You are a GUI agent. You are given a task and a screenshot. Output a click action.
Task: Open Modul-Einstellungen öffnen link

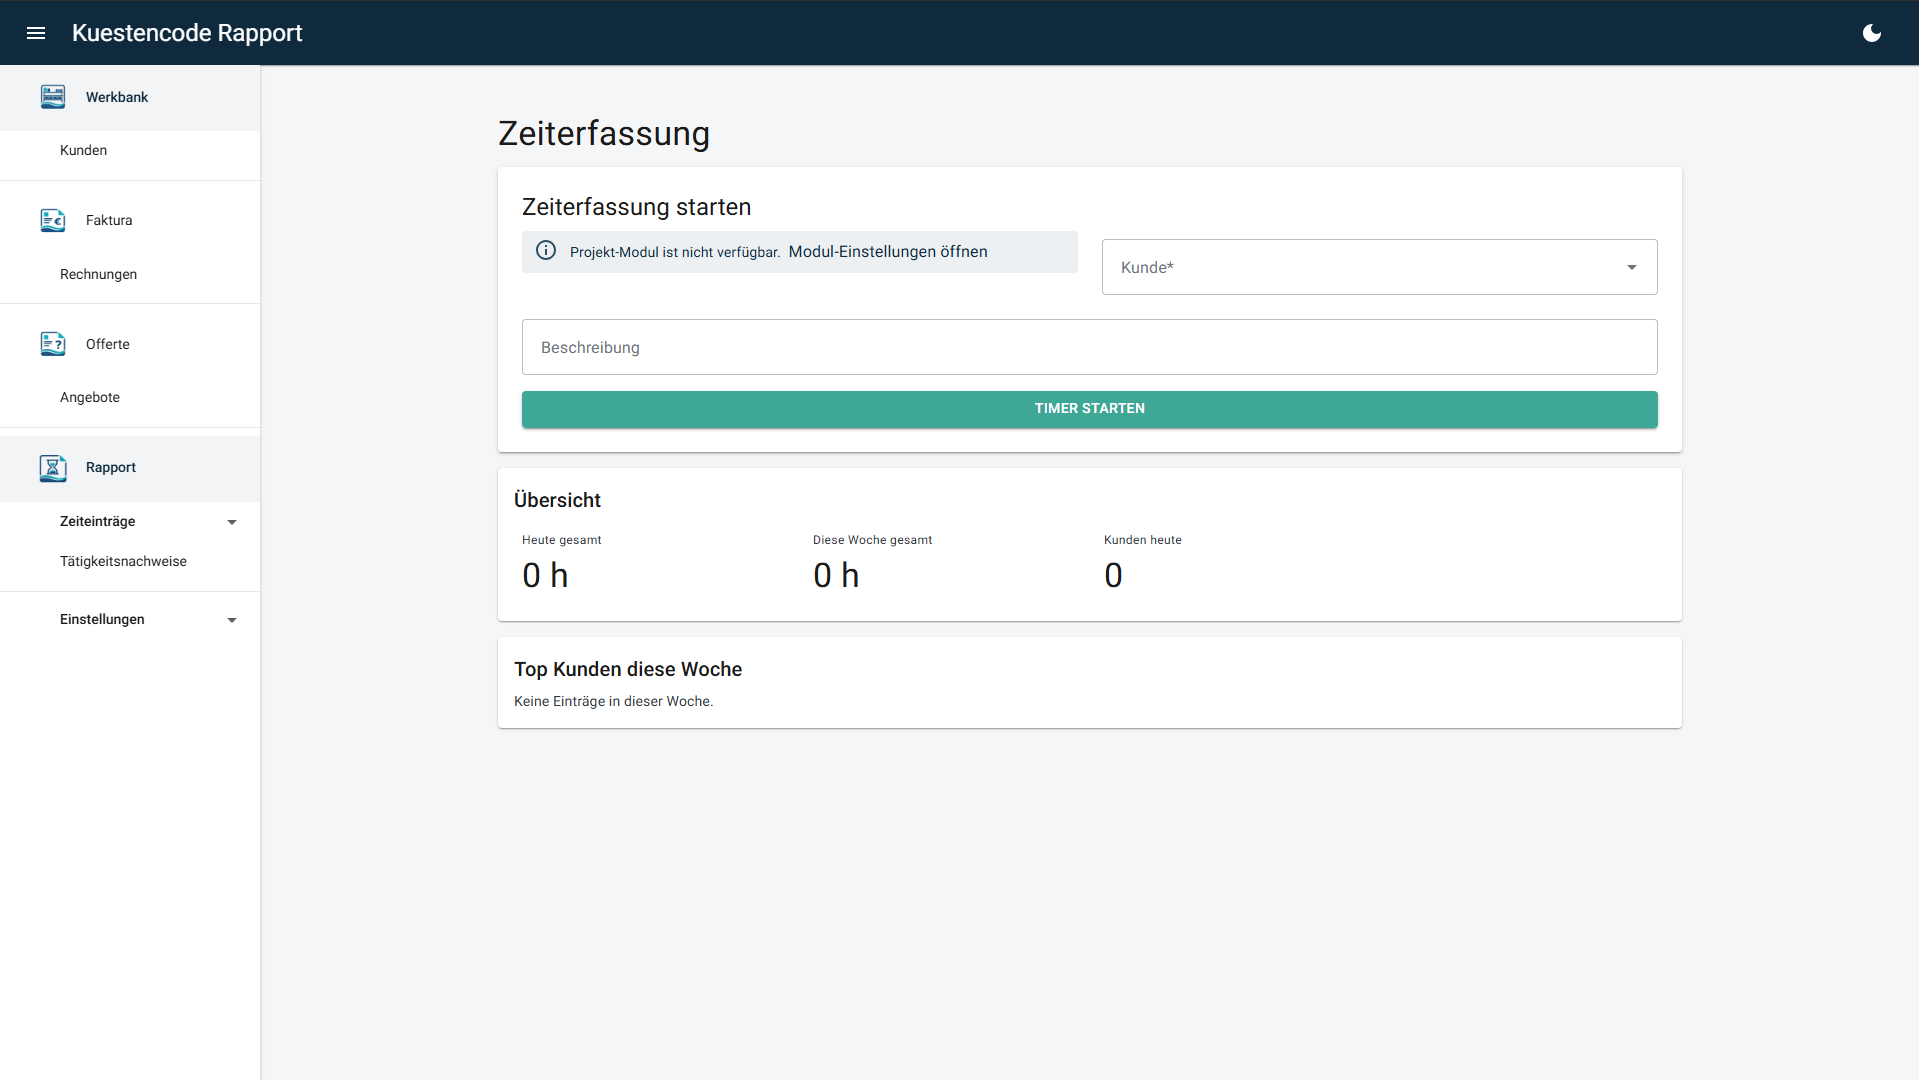click(x=887, y=252)
